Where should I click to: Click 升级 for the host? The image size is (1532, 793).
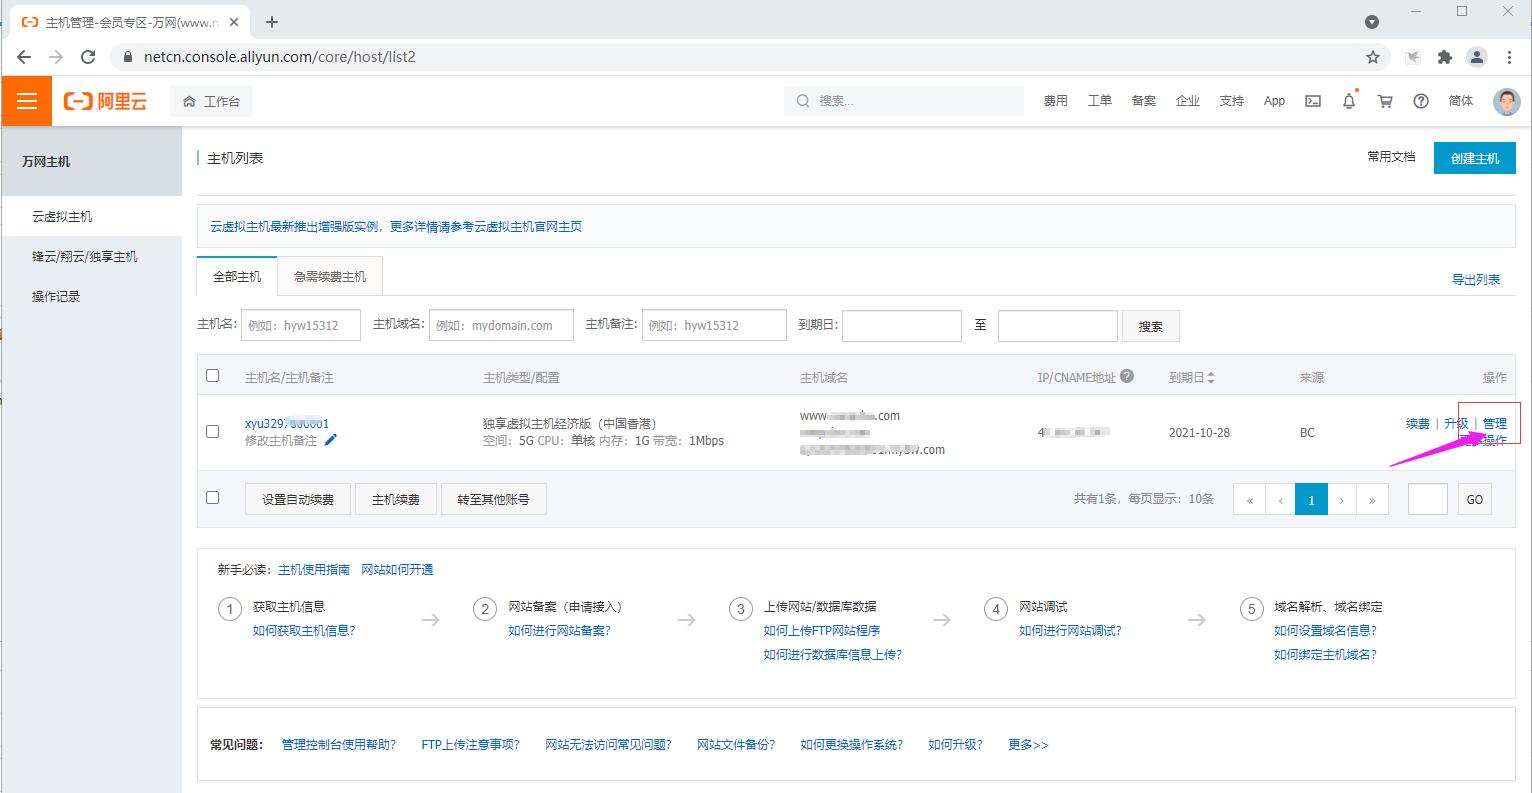(1457, 423)
